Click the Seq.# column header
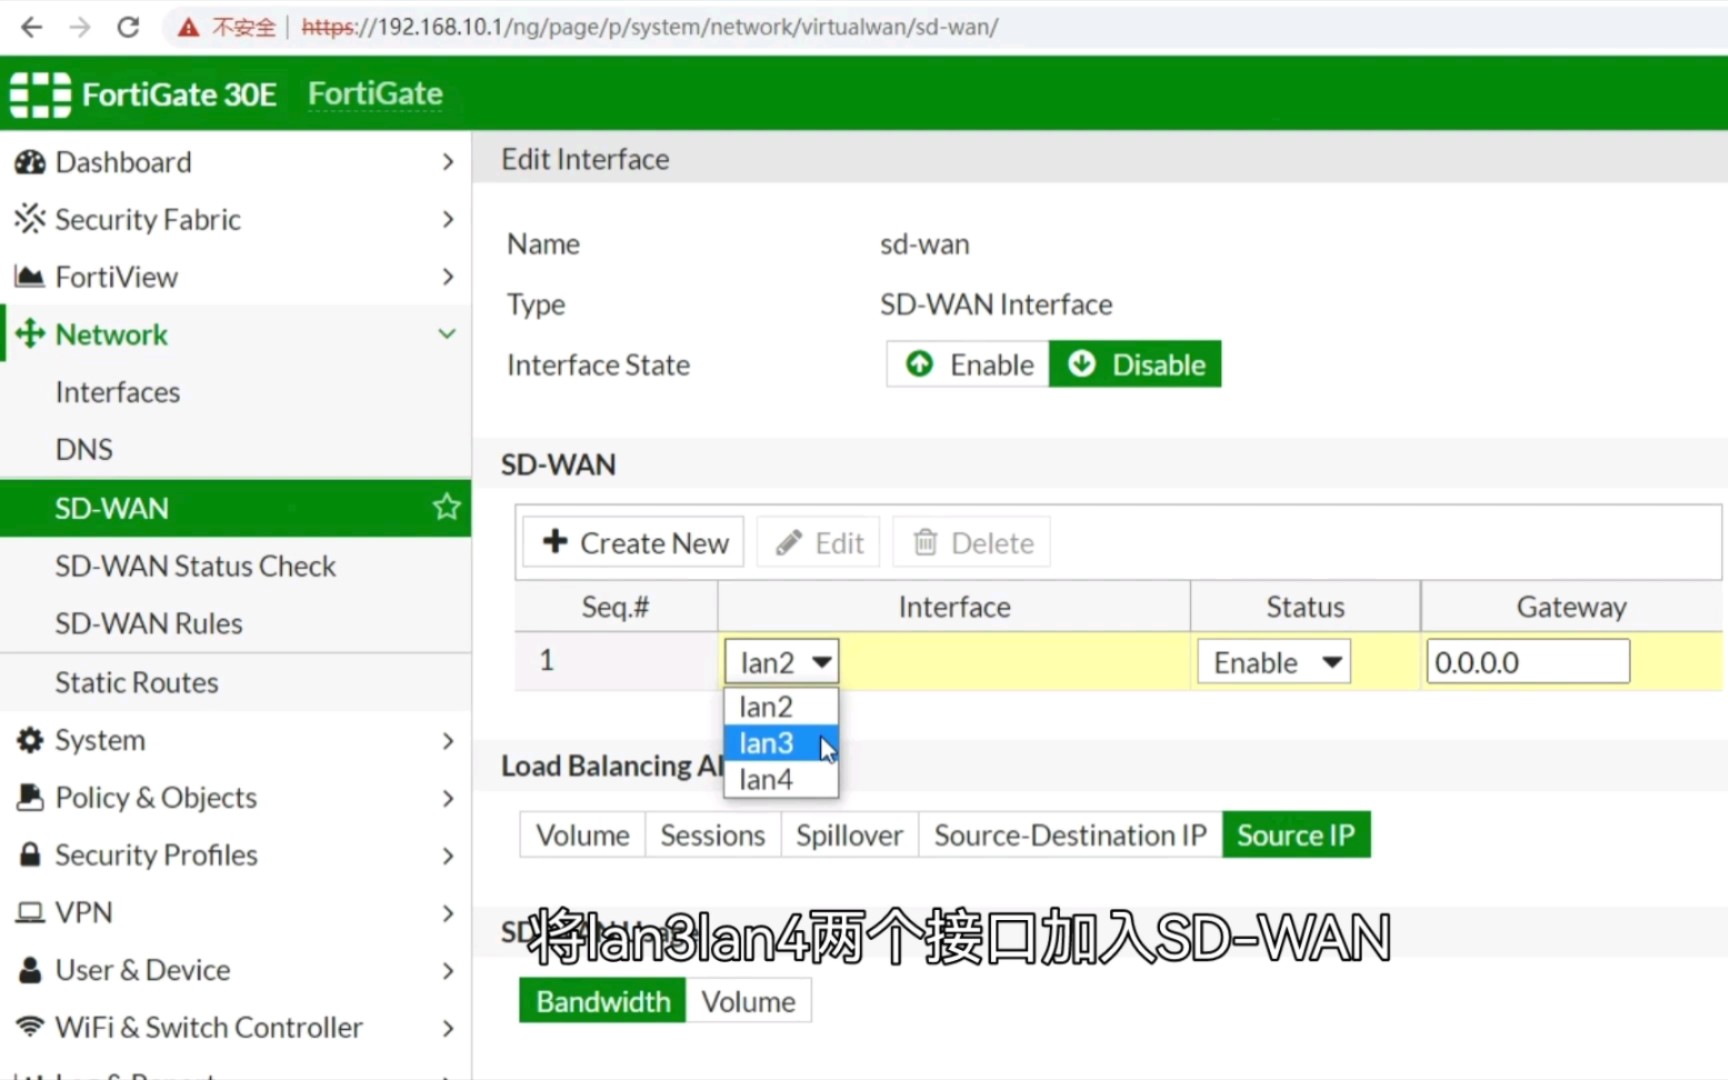Viewport: 1728px width, 1080px height. 616,607
